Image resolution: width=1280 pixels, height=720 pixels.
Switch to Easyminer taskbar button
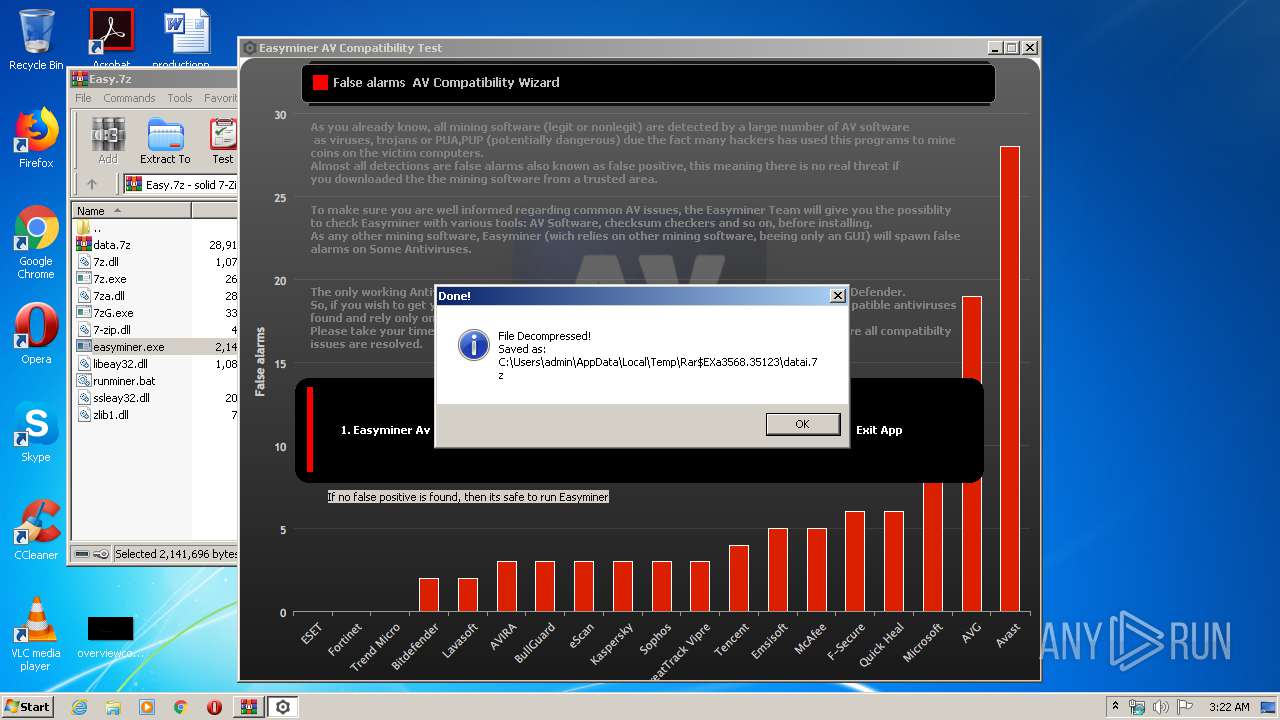pos(283,707)
